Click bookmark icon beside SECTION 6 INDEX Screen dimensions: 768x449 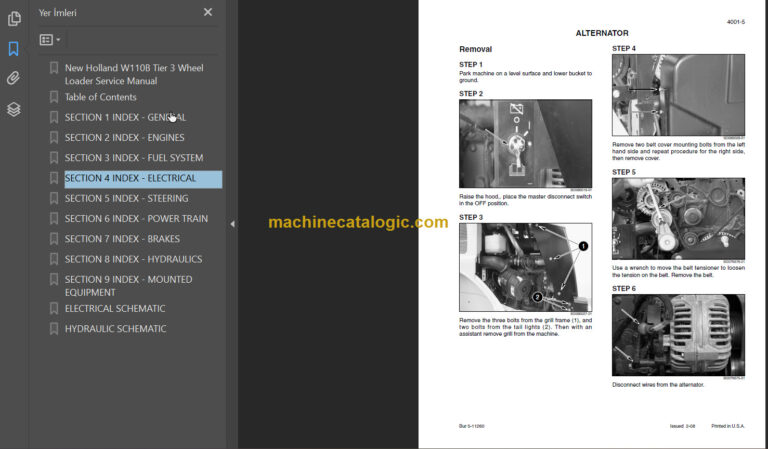pos(54,218)
